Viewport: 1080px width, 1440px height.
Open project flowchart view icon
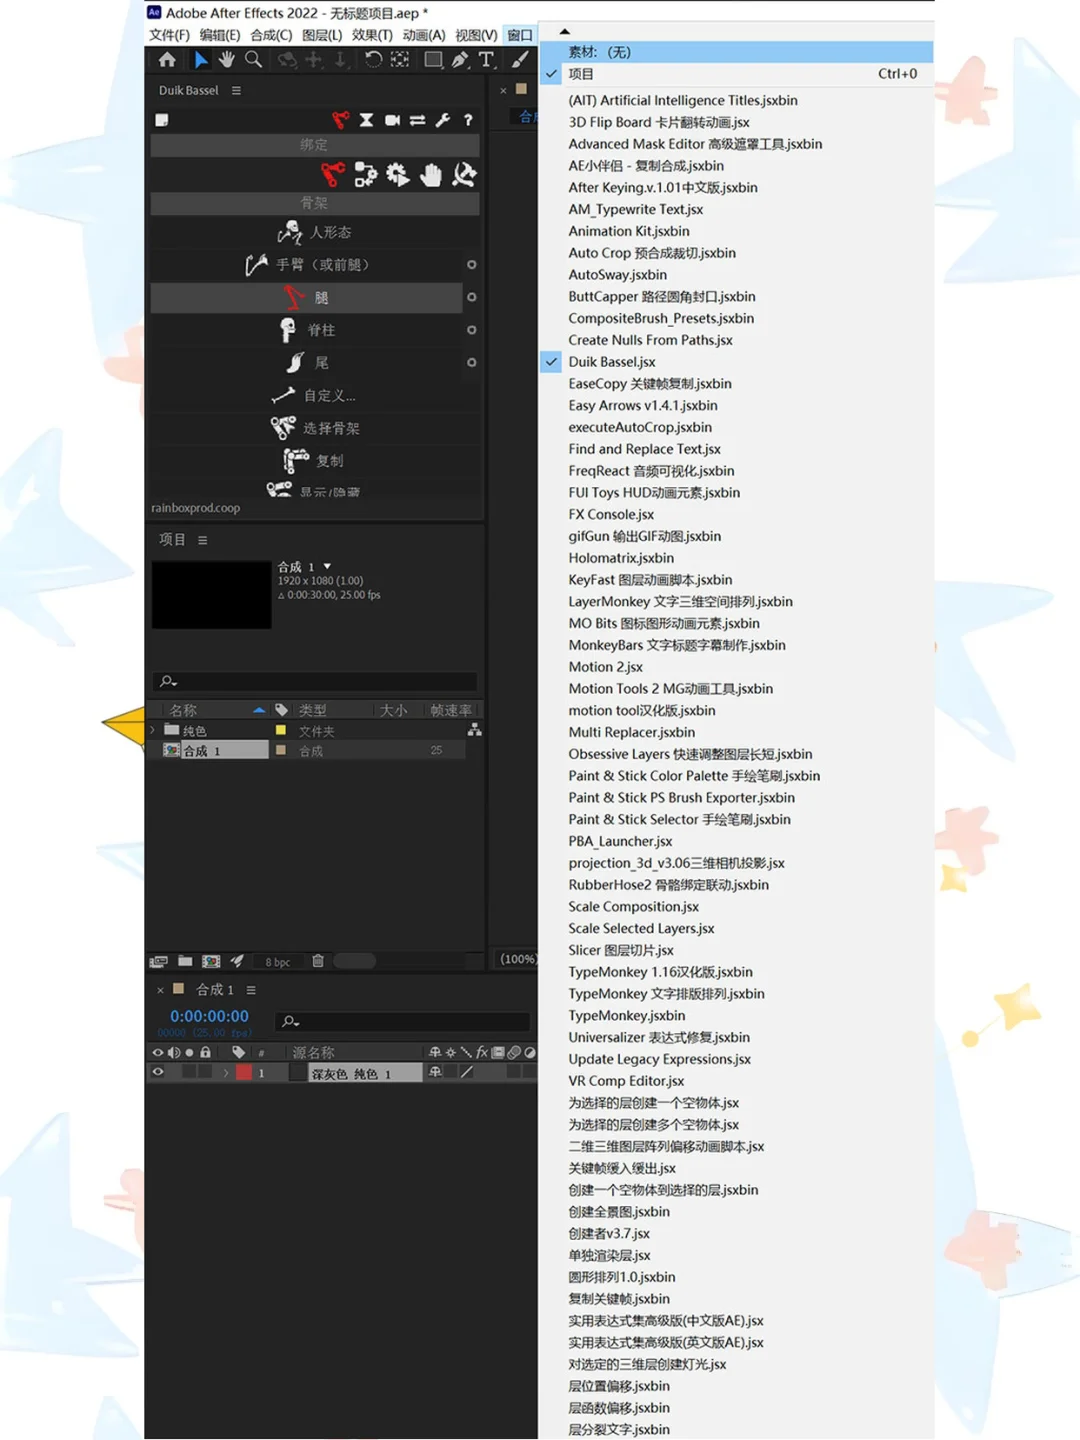click(x=475, y=730)
